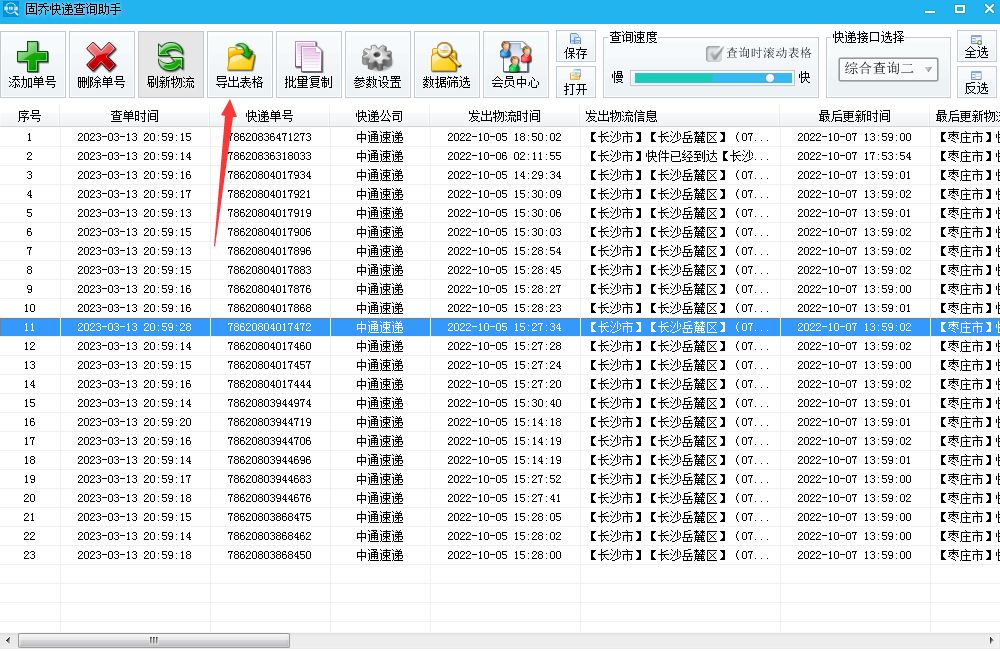Click the 最后更新时间 column header
1000x651 pixels.
point(854,116)
